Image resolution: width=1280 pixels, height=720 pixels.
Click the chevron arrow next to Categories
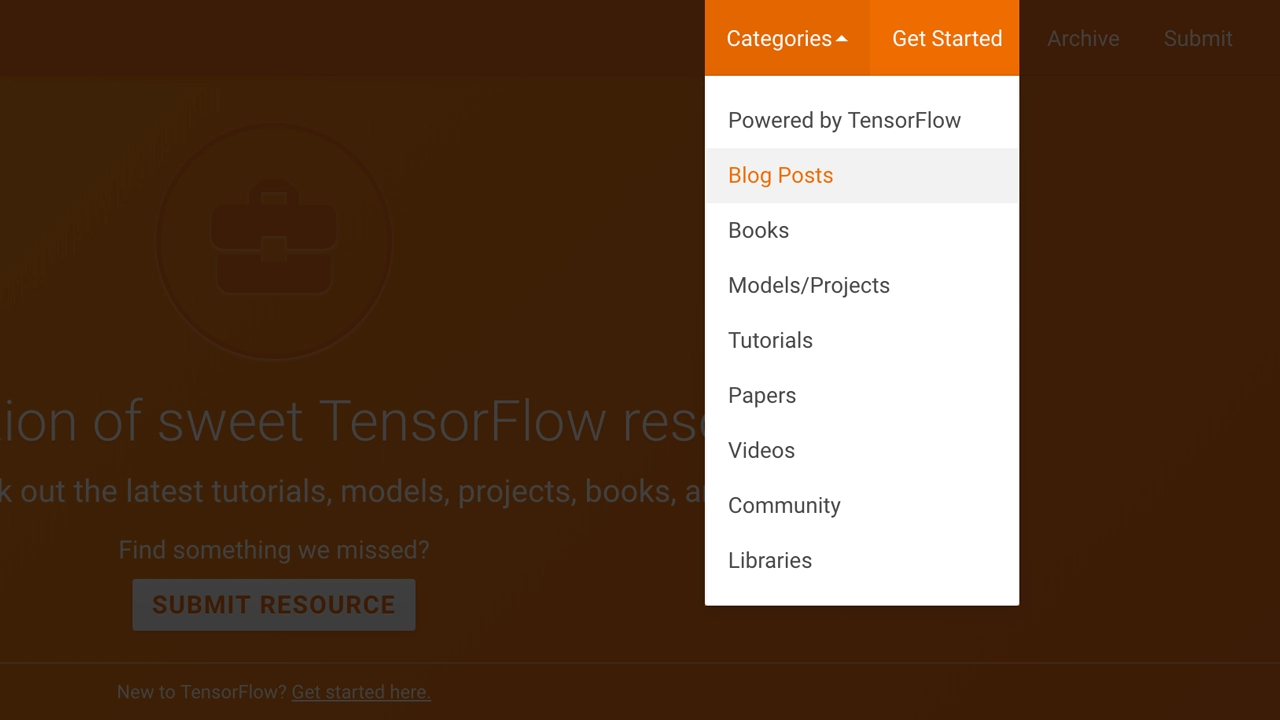841,38
